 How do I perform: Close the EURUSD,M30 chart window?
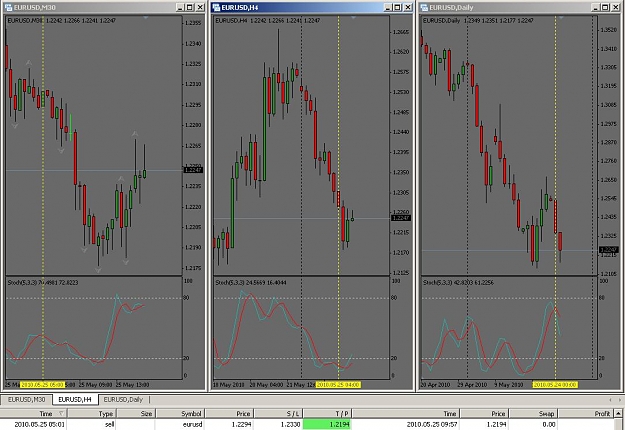tap(200, 7)
